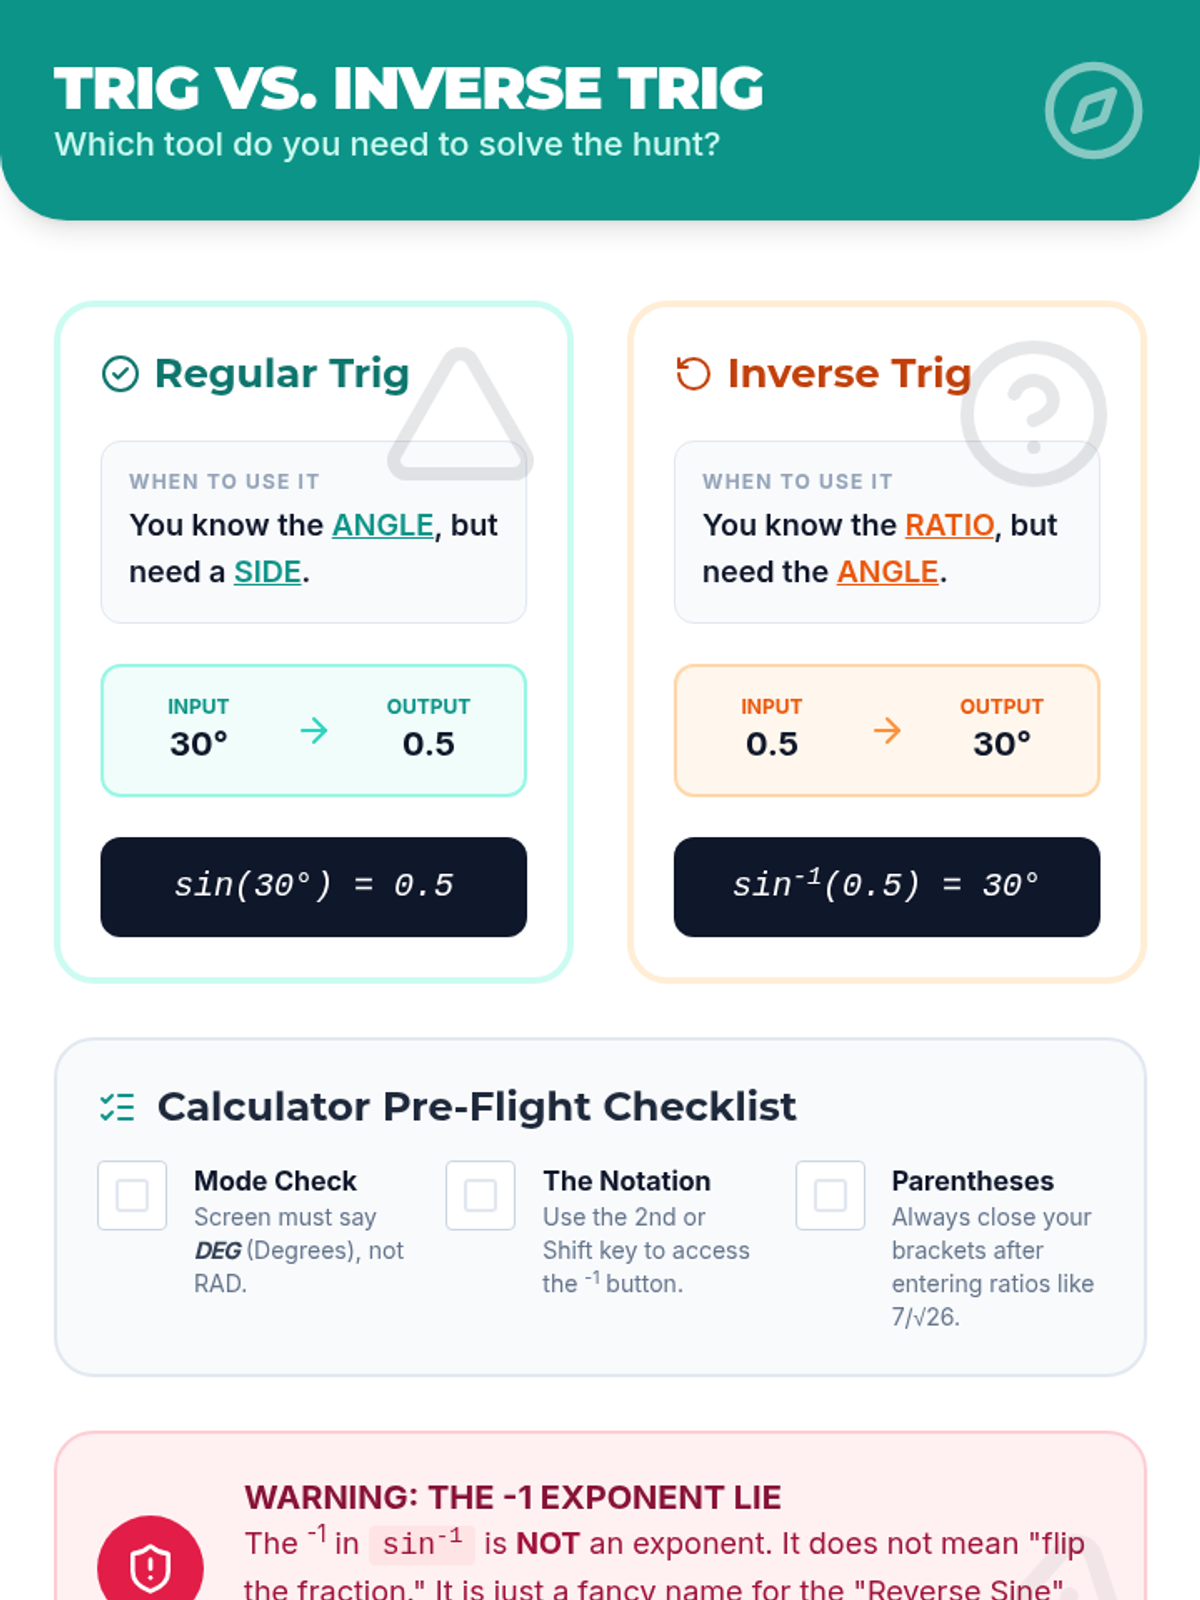Click the faded triangle icon in Regular Trig card
The height and width of the screenshot is (1600, 1200).
[x=460, y=414]
